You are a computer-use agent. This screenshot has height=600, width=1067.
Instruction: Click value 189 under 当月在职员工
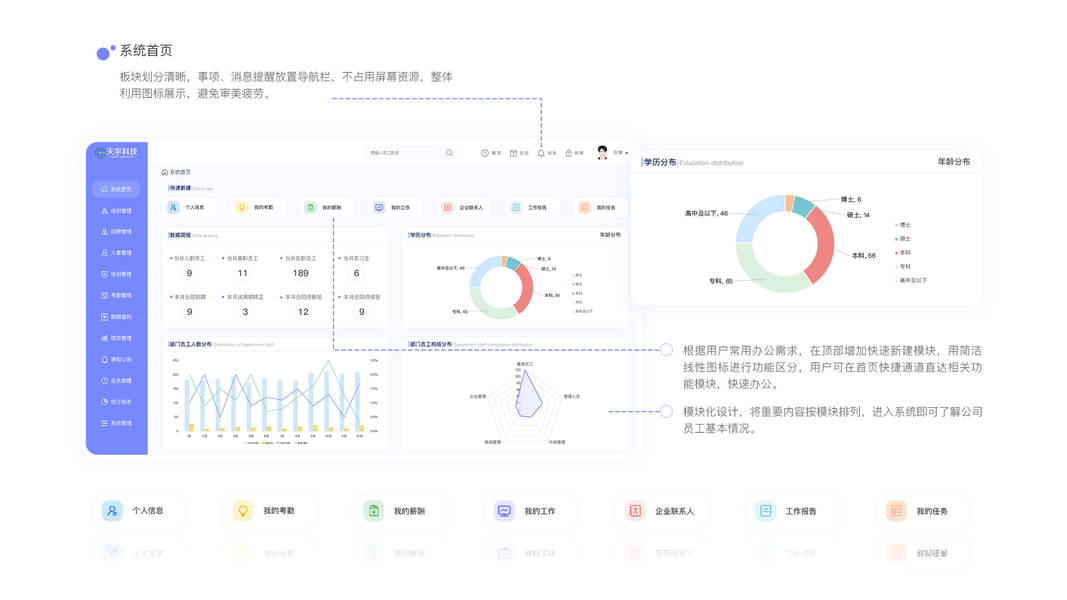tap(301, 273)
